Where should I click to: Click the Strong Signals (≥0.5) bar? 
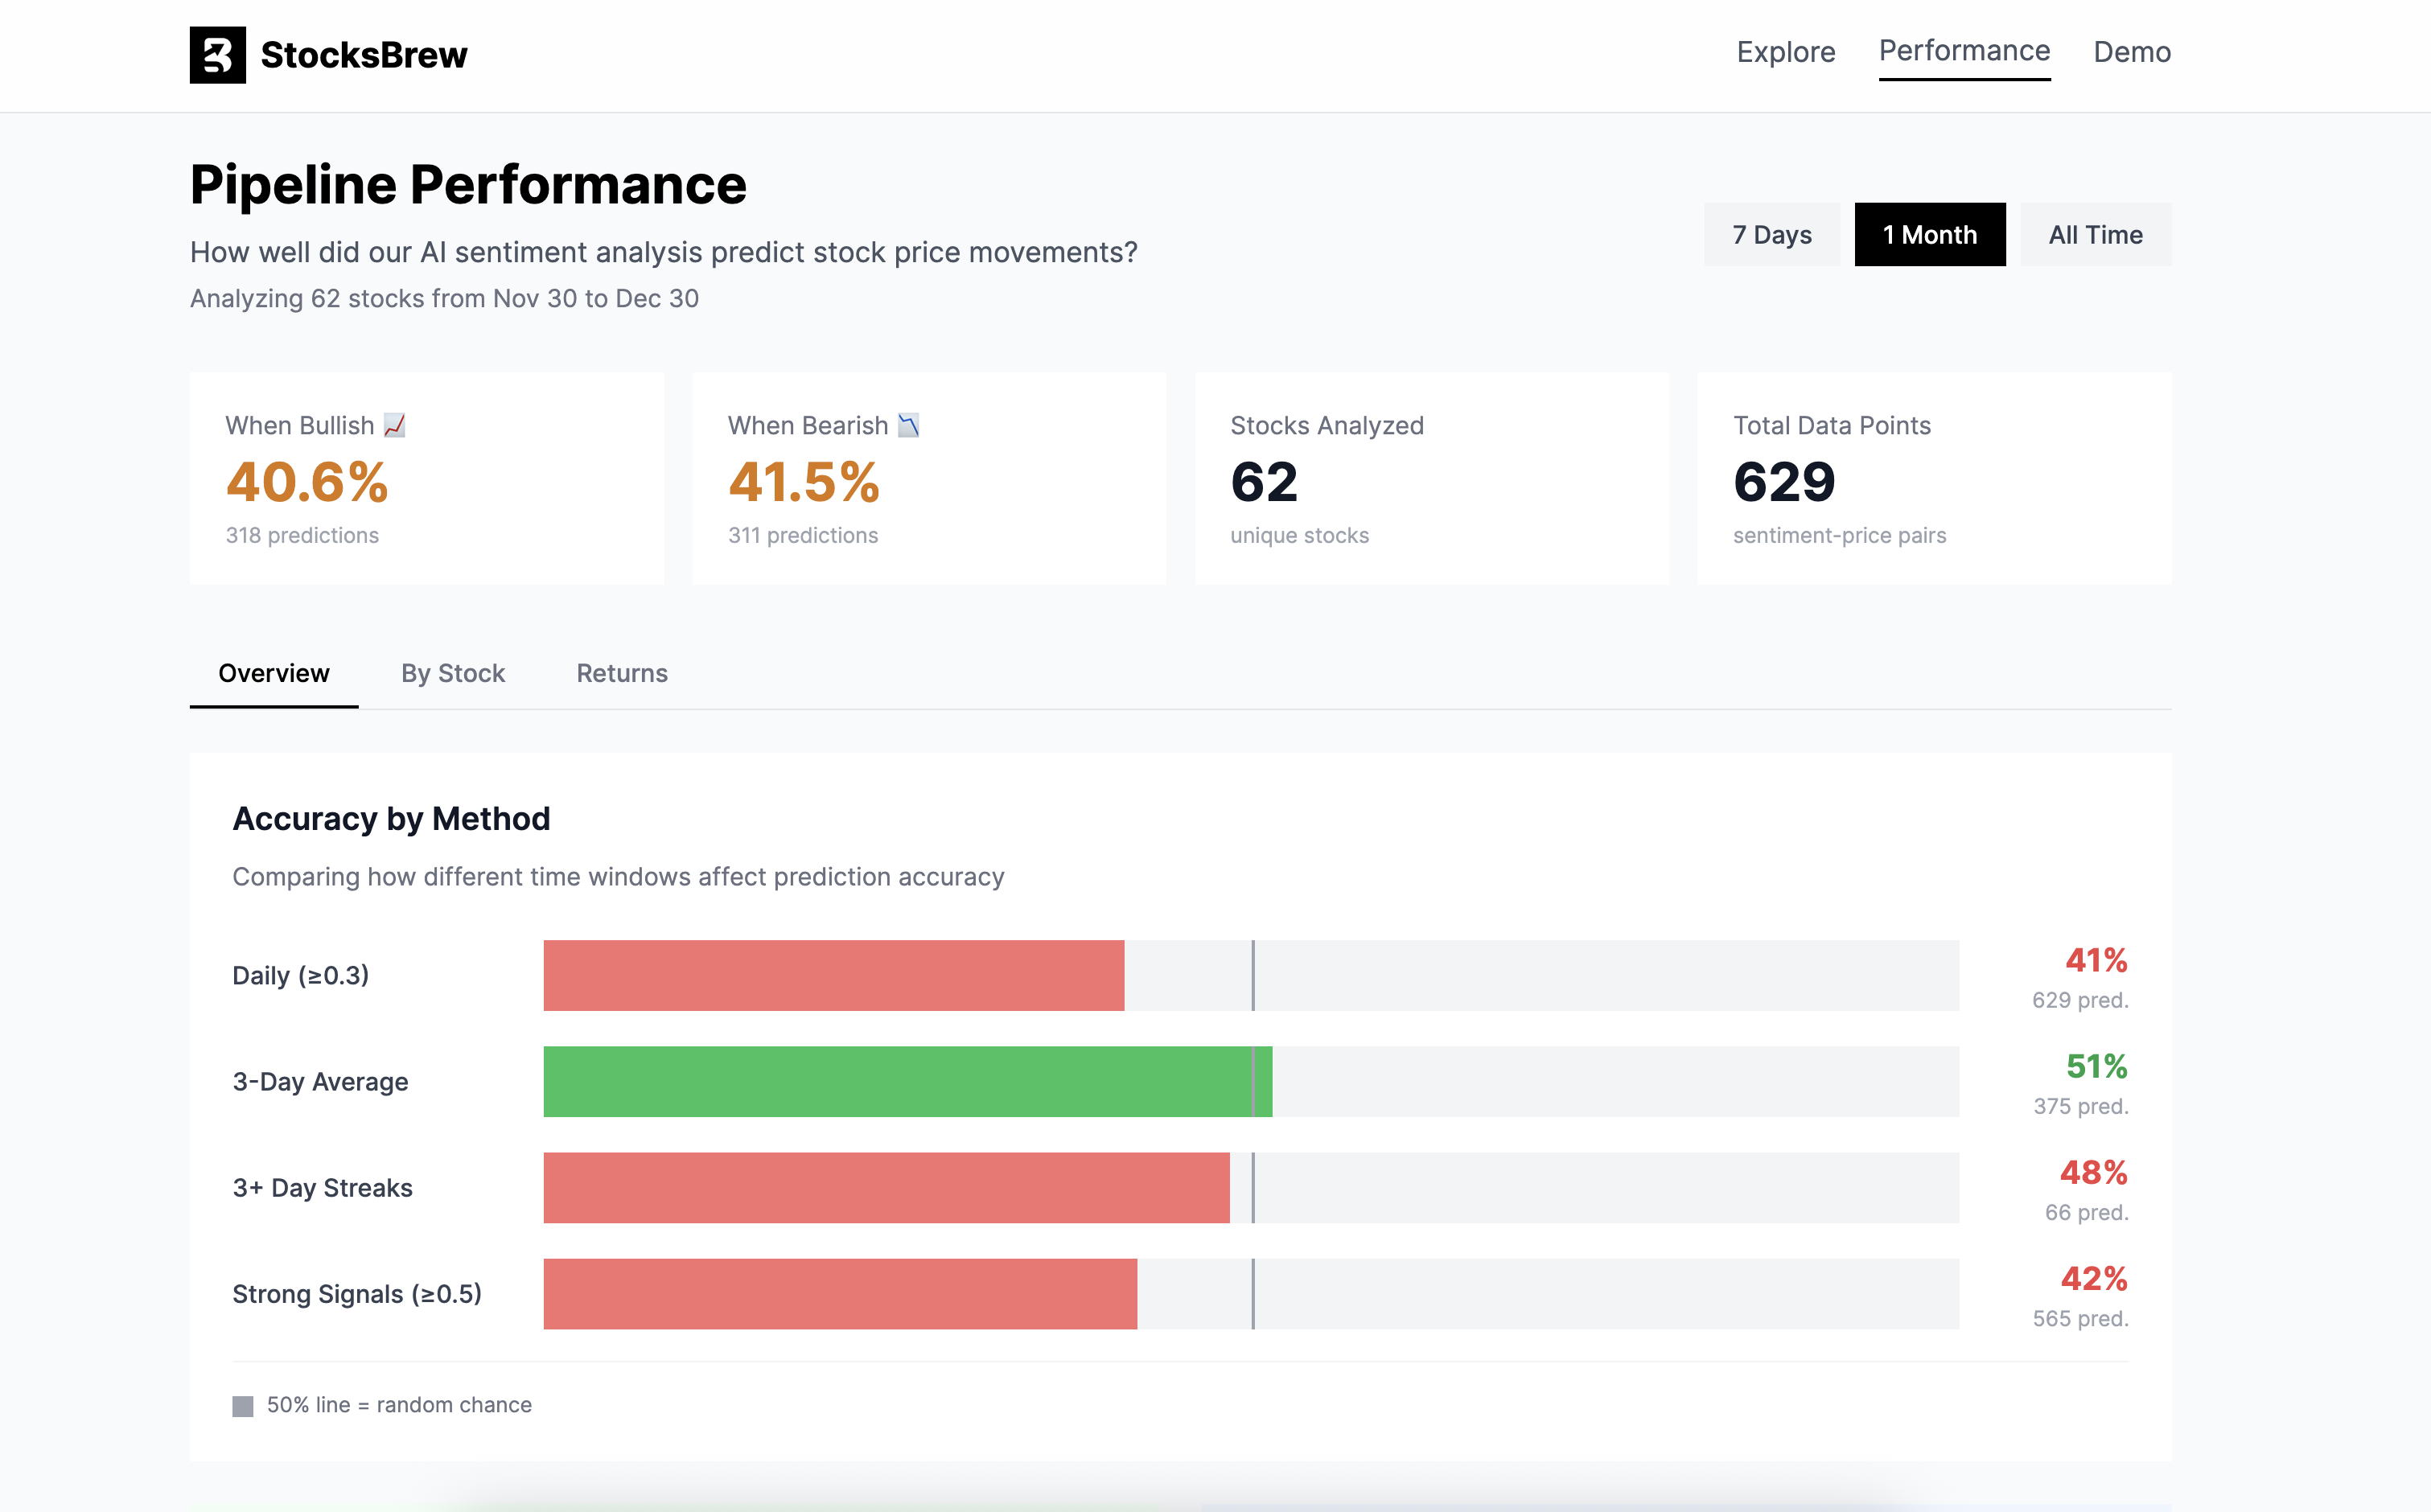[840, 1293]
